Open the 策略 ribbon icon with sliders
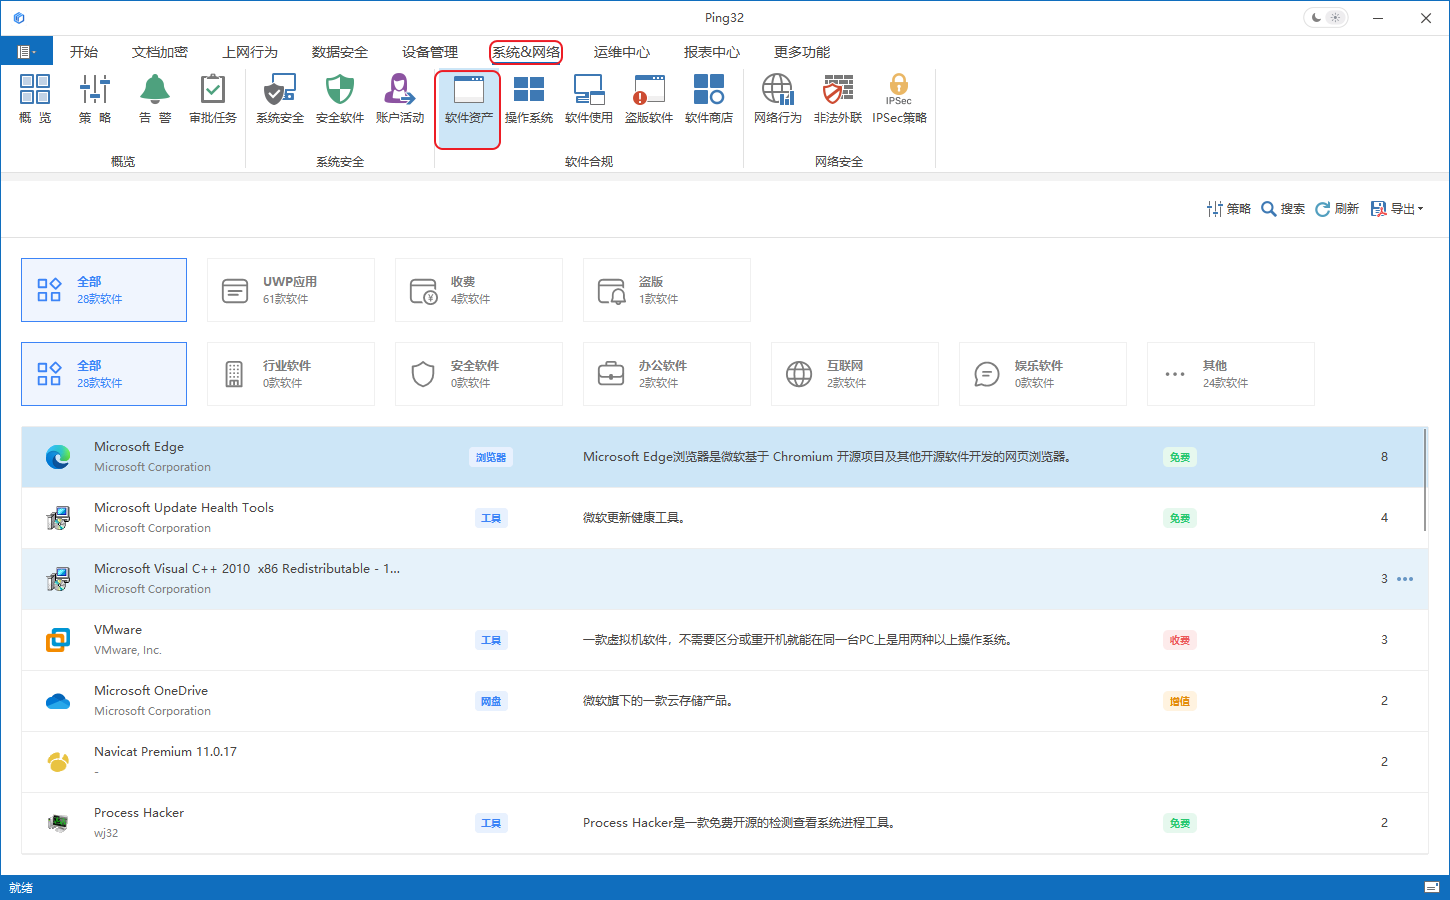 95,98
